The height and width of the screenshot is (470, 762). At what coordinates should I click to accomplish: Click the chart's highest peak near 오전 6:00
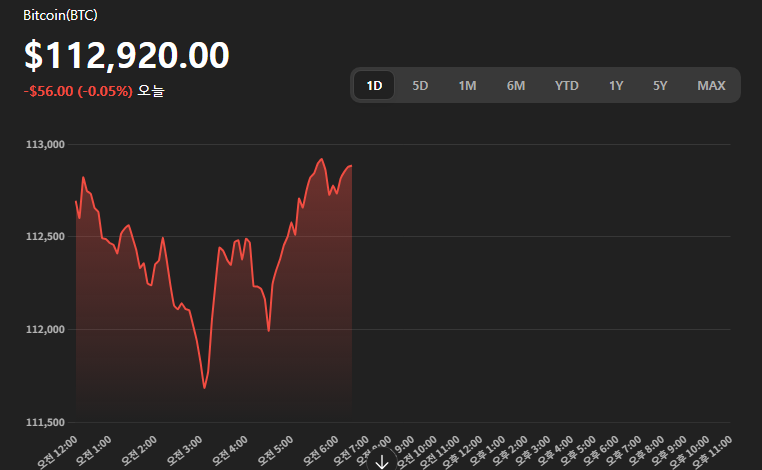pos(321,159)
